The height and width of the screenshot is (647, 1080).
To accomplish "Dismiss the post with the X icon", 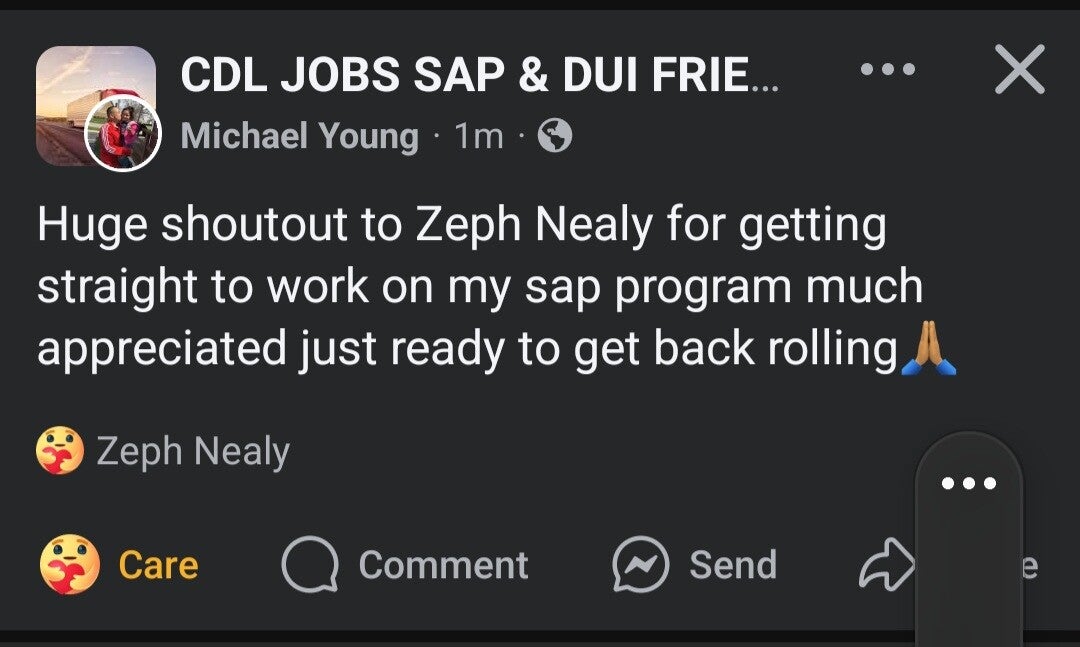I will (1019, 70).
